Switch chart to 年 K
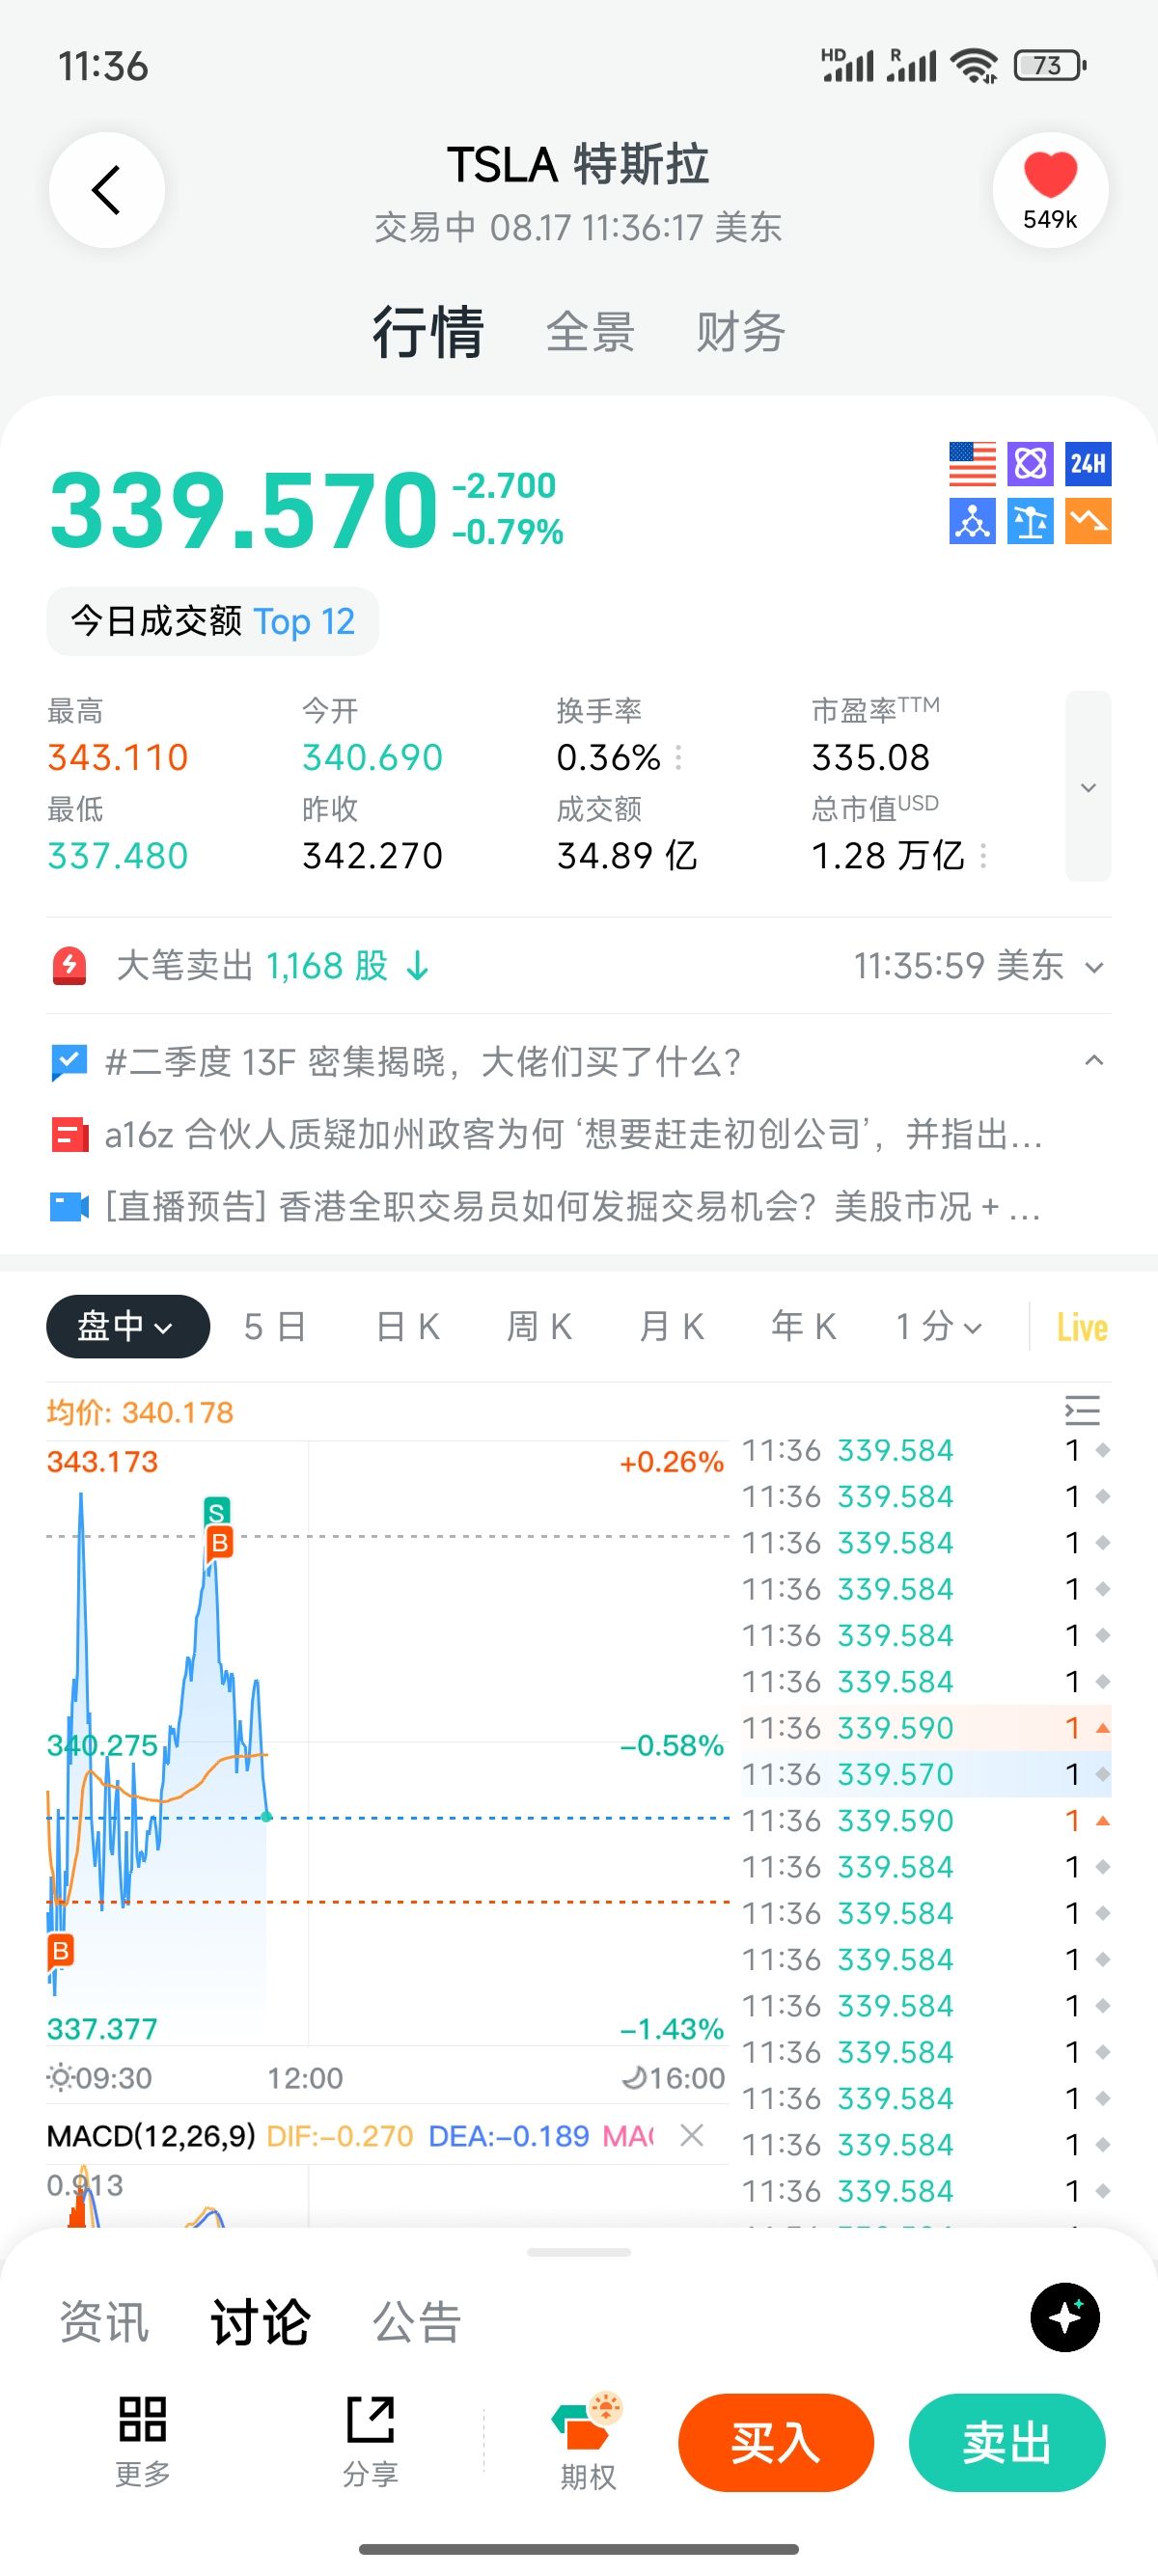Viewport: 1158px width, 2576px height. 803,1327
